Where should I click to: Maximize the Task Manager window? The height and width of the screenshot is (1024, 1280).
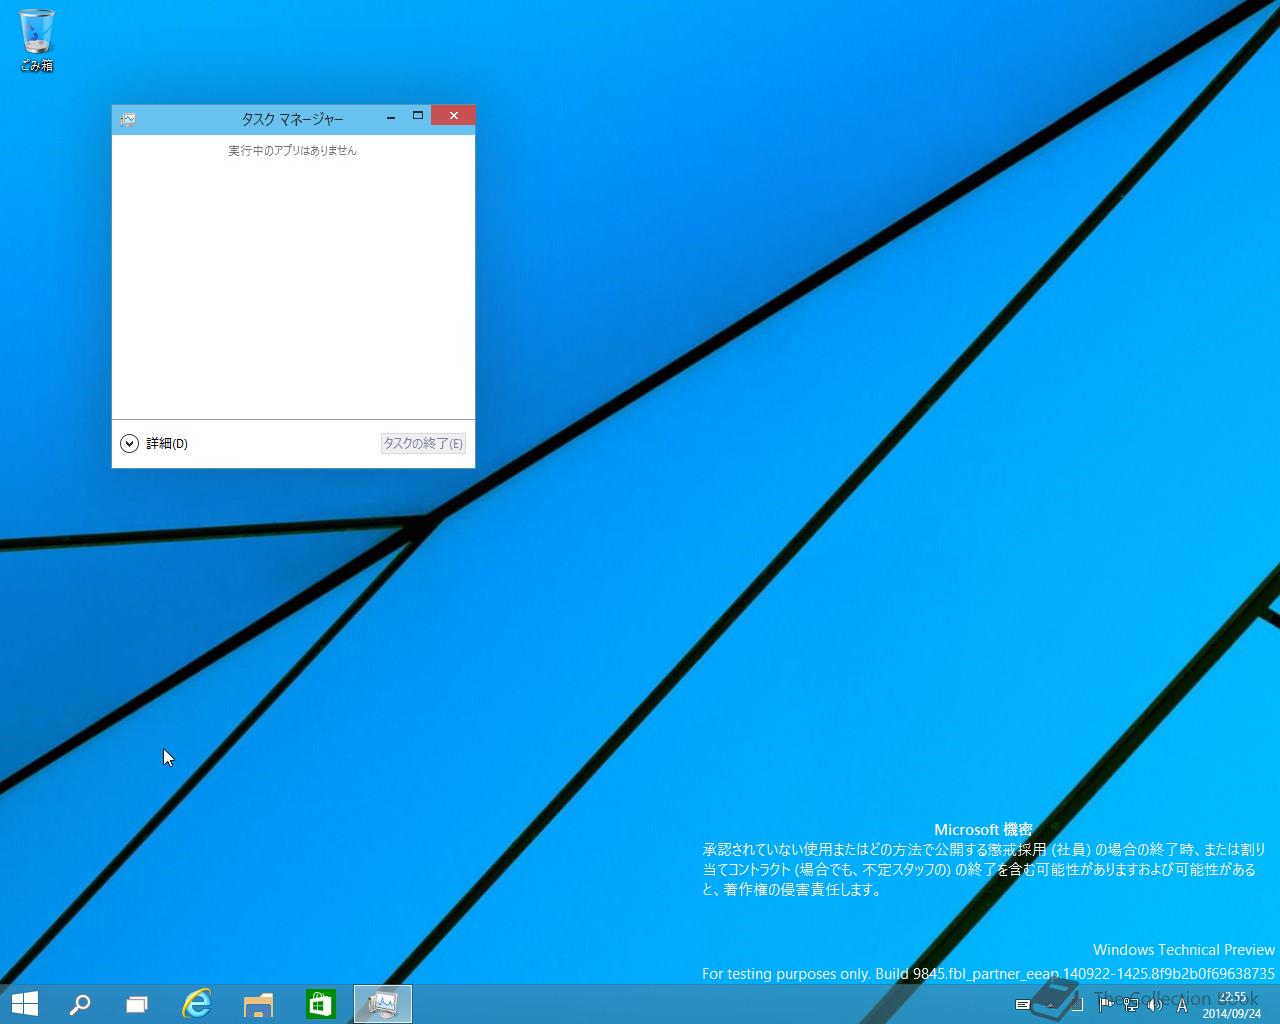(418, 116)
